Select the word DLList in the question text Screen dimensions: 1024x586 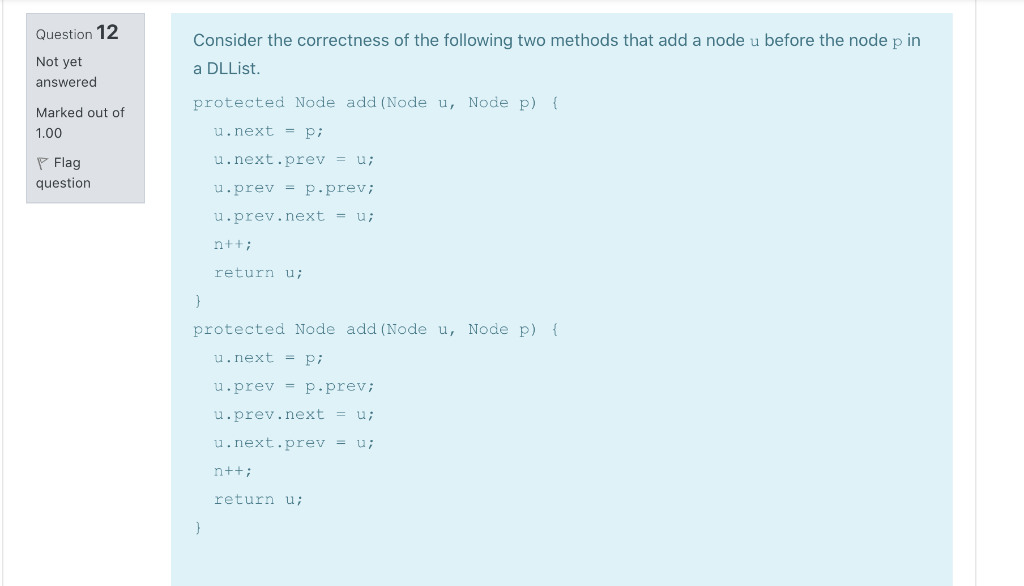click(x=231, y=68)
